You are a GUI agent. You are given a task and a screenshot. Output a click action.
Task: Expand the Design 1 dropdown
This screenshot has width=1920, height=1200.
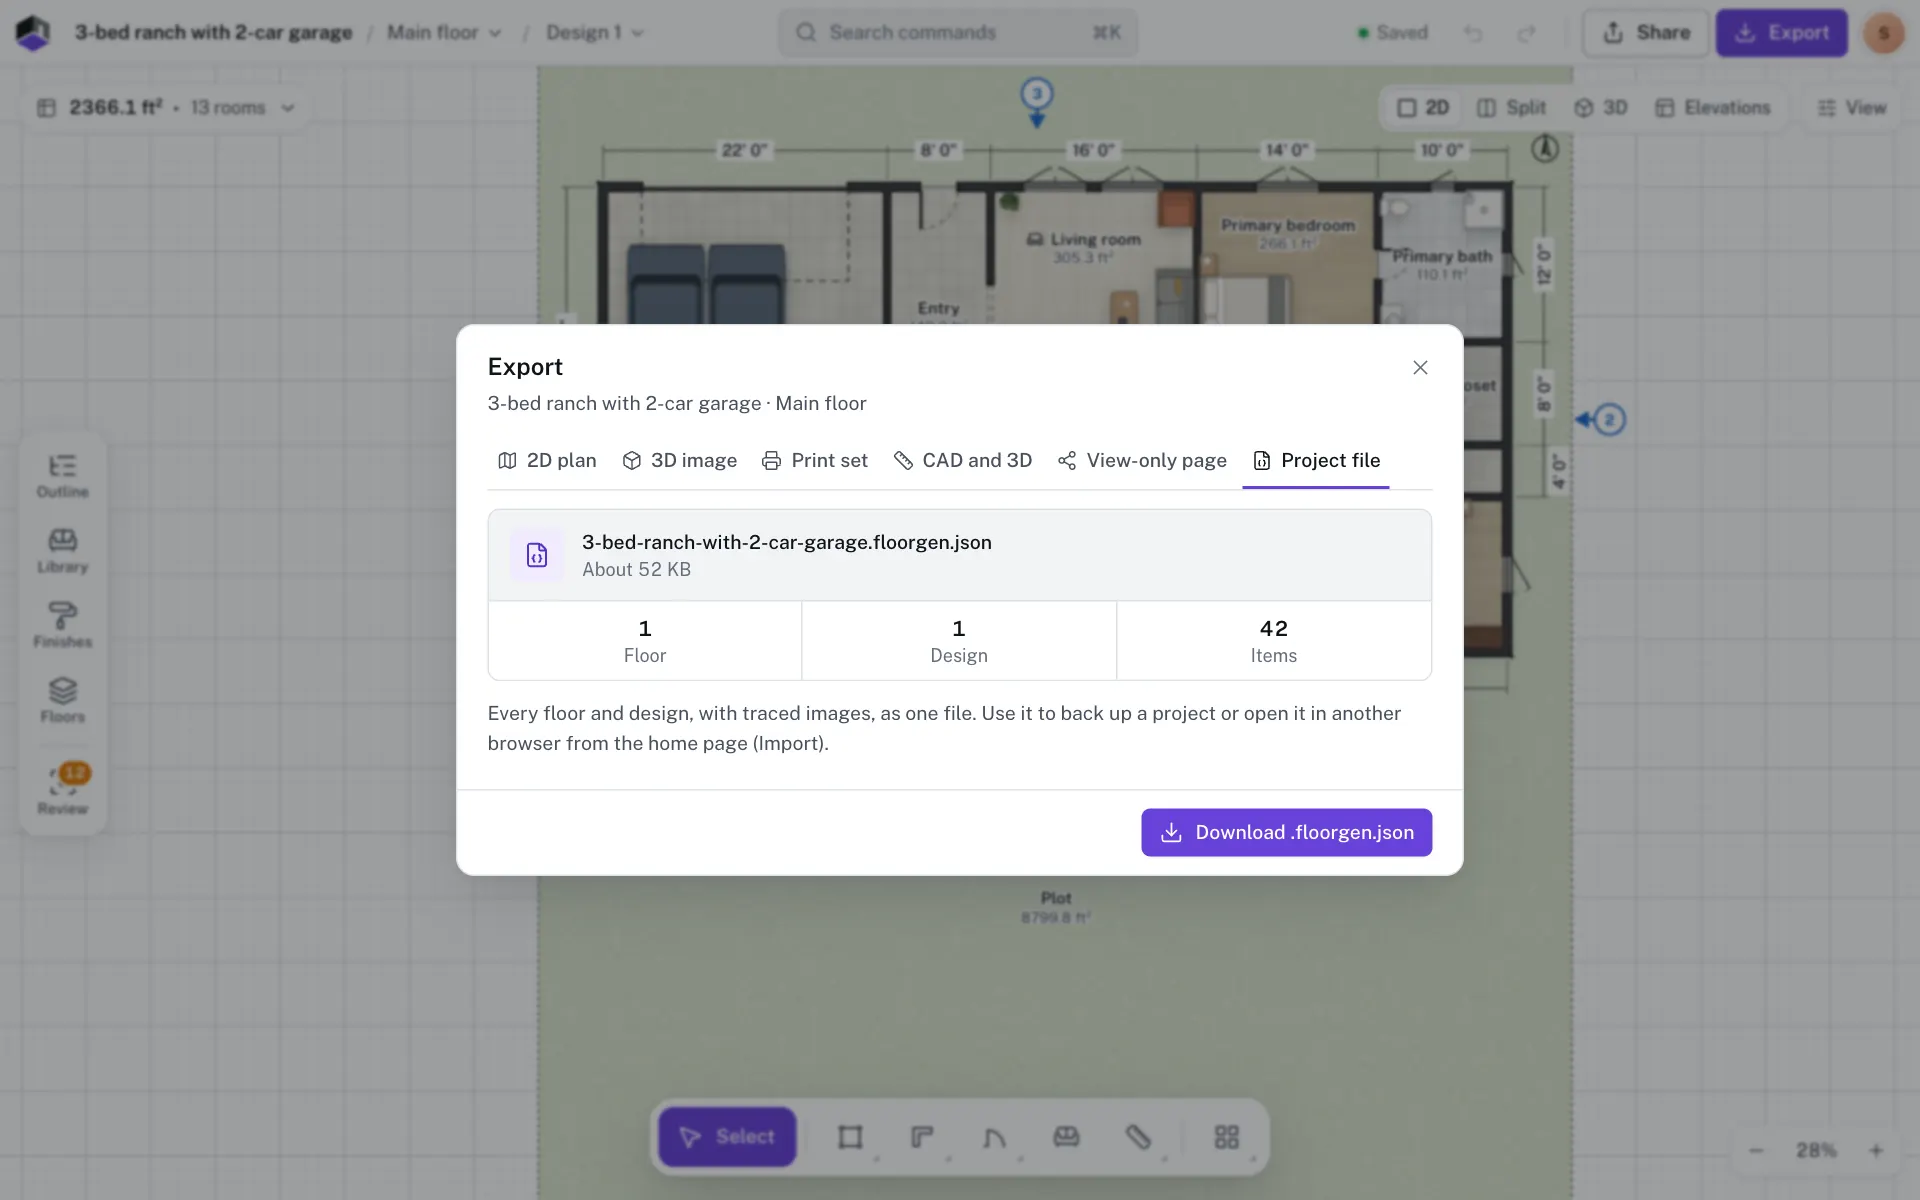(594, 33)
